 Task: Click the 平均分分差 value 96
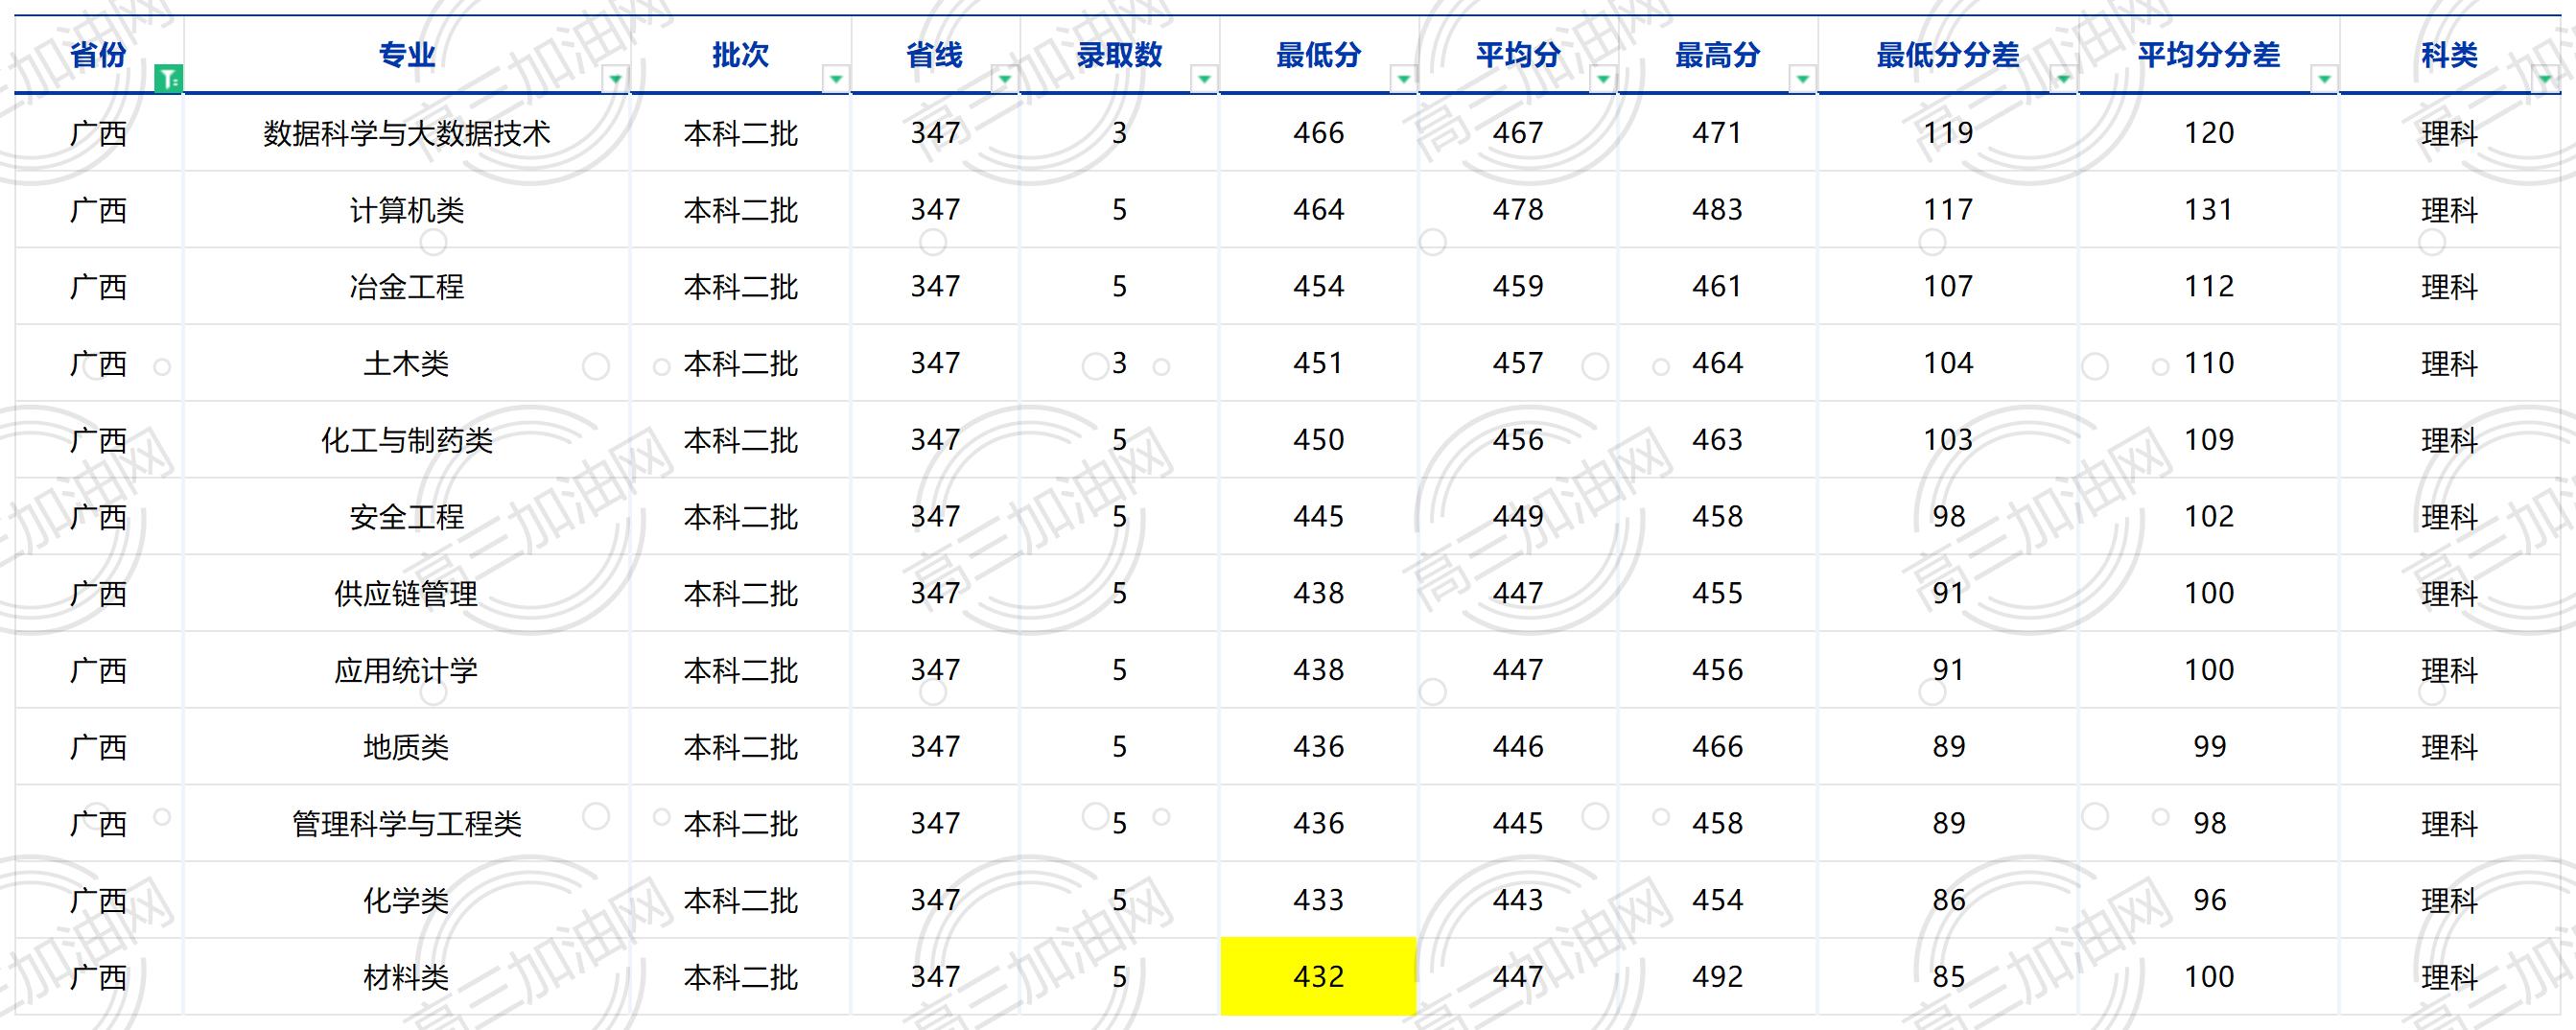2209,899
